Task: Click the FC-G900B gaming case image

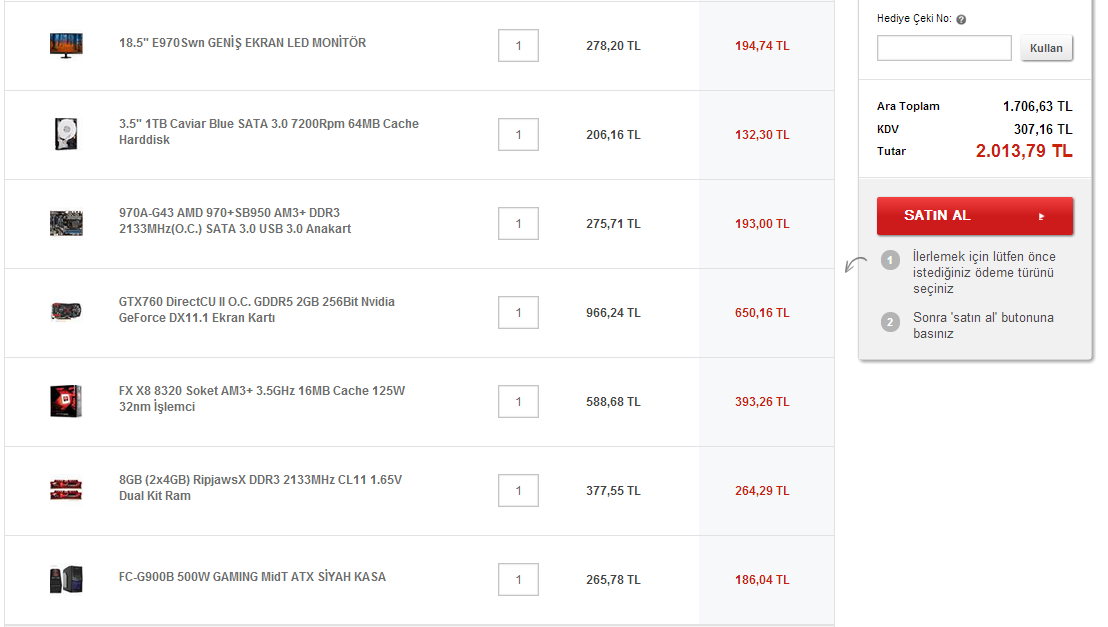Action: point(66,579)
